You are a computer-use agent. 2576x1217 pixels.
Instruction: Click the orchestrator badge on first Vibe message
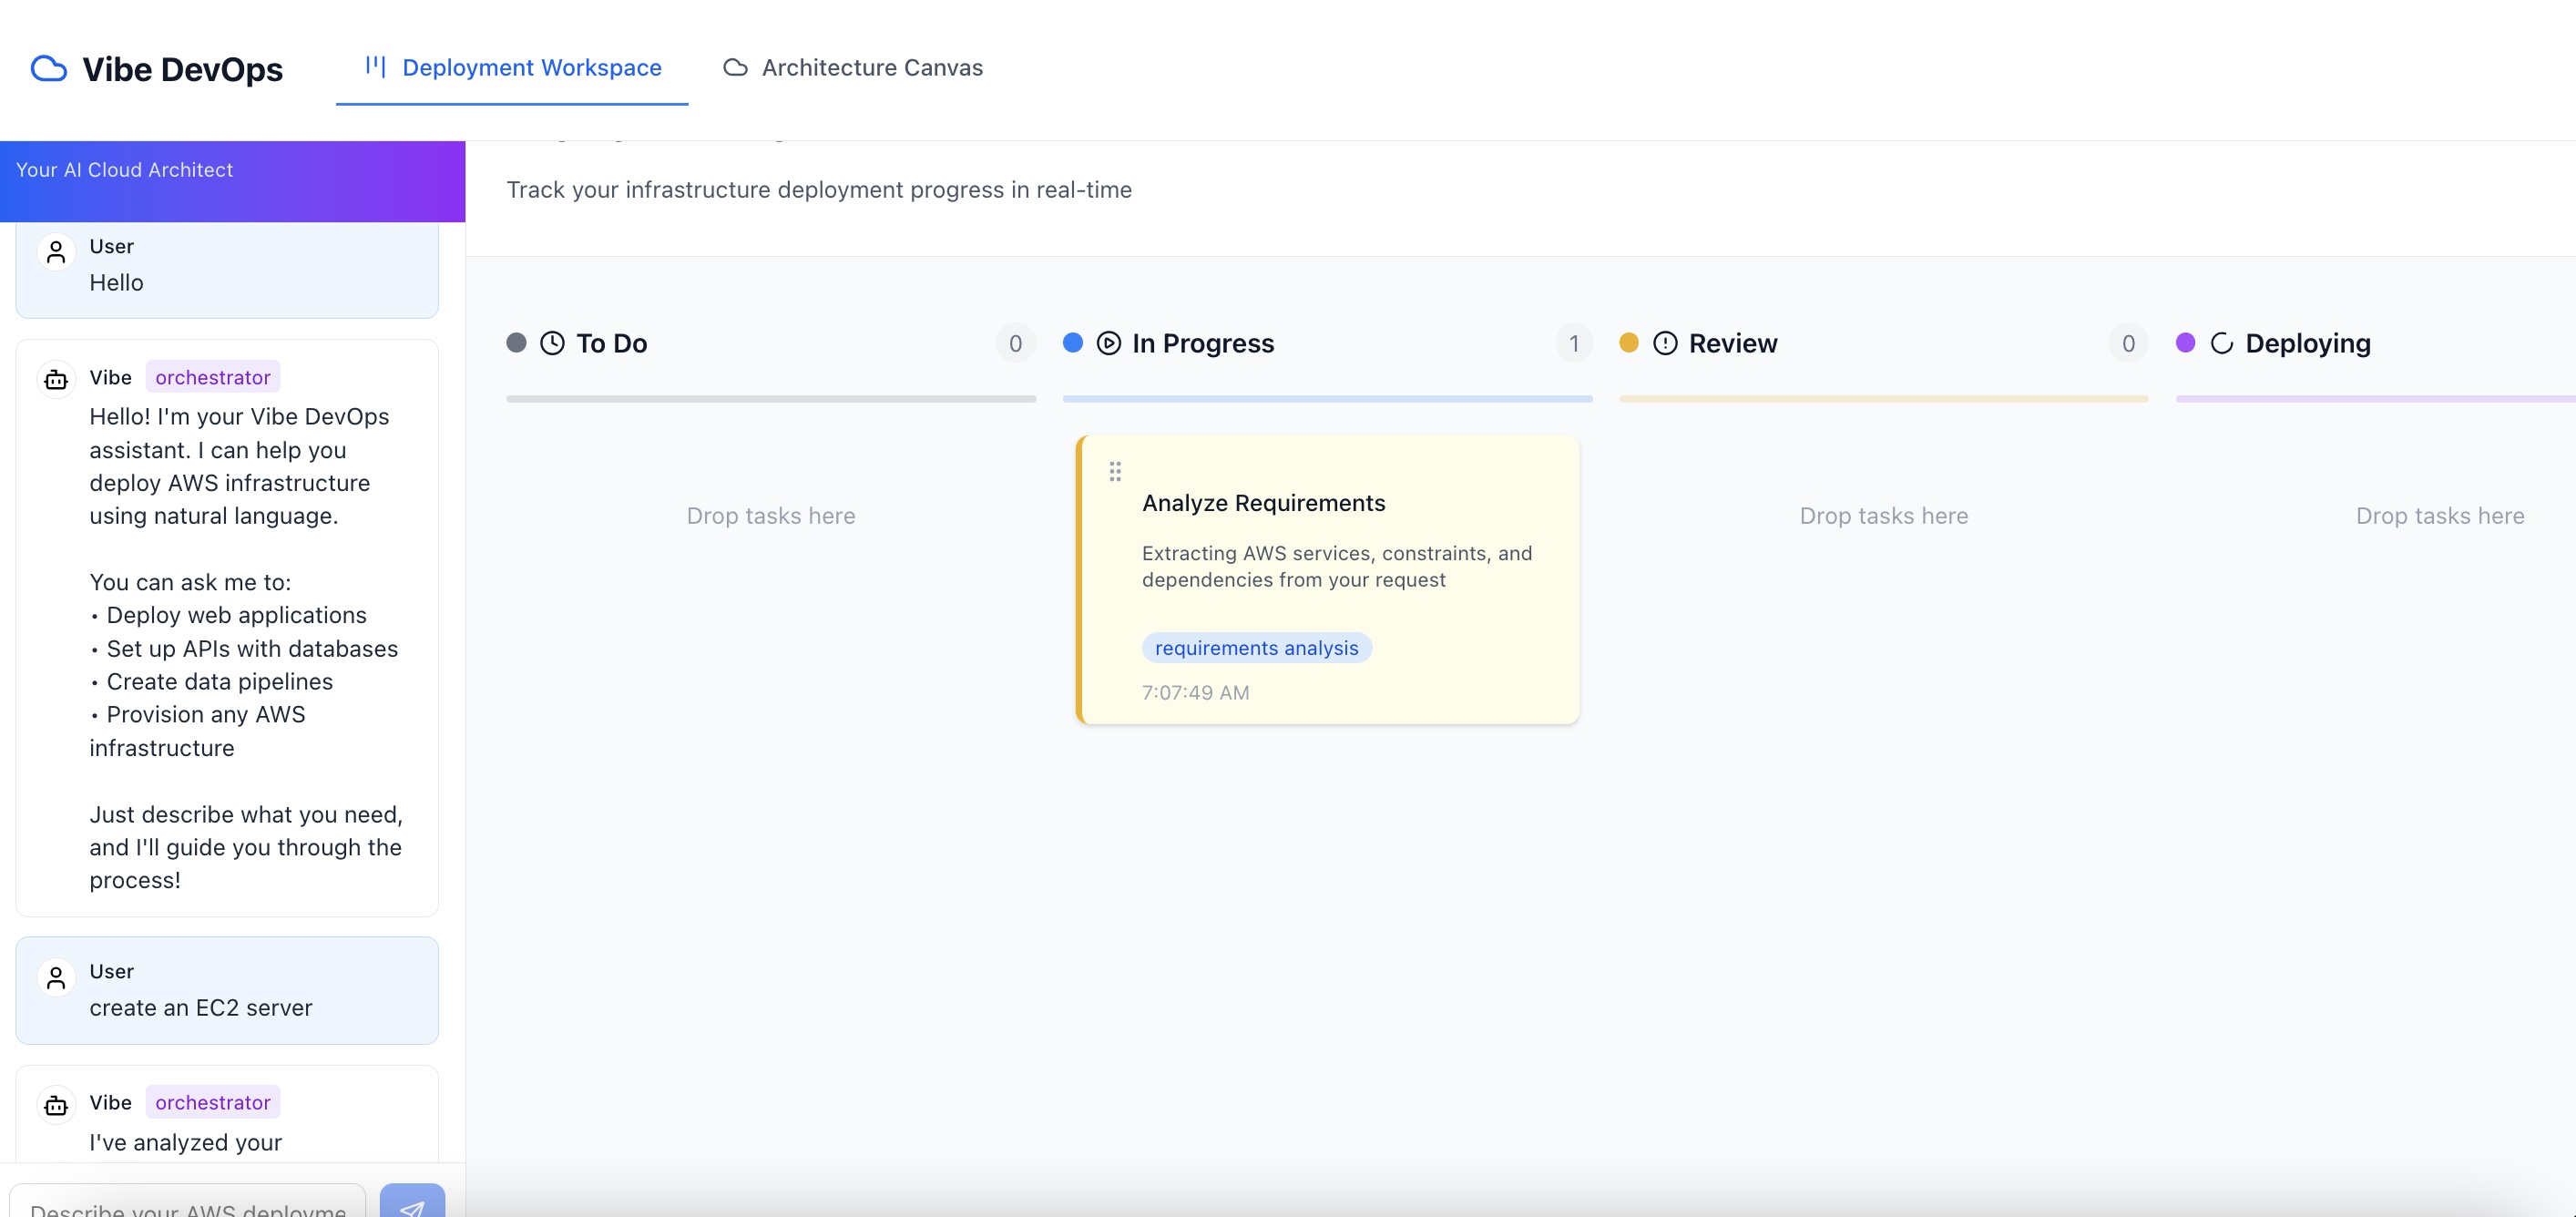point(212,377)
